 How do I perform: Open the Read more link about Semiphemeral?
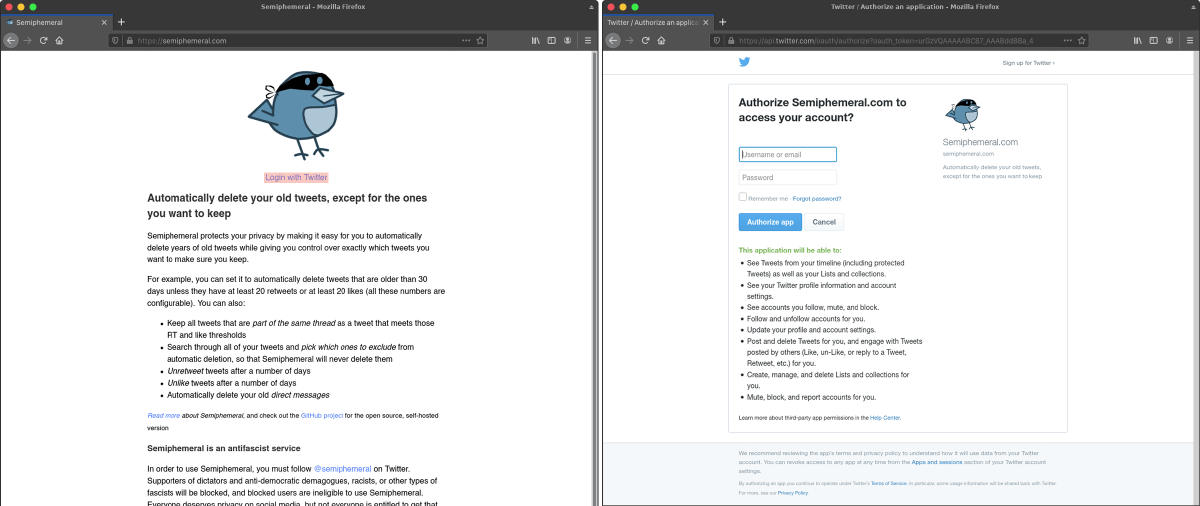(164, 415)
